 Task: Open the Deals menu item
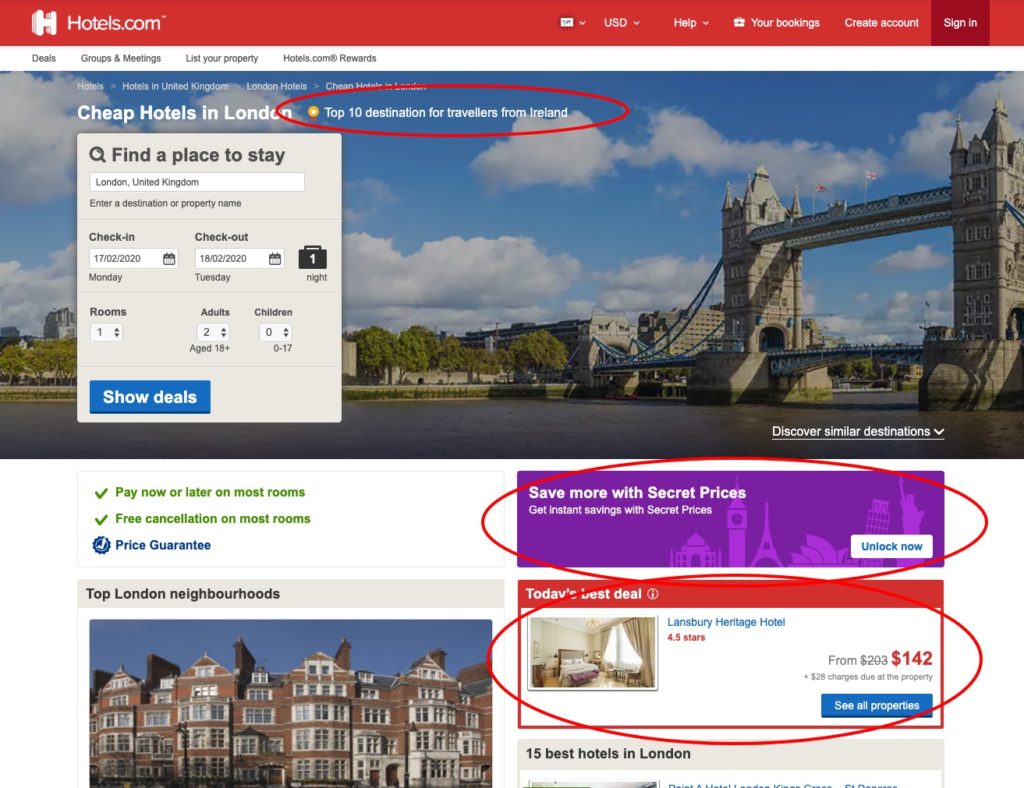[x=44, y=58]
